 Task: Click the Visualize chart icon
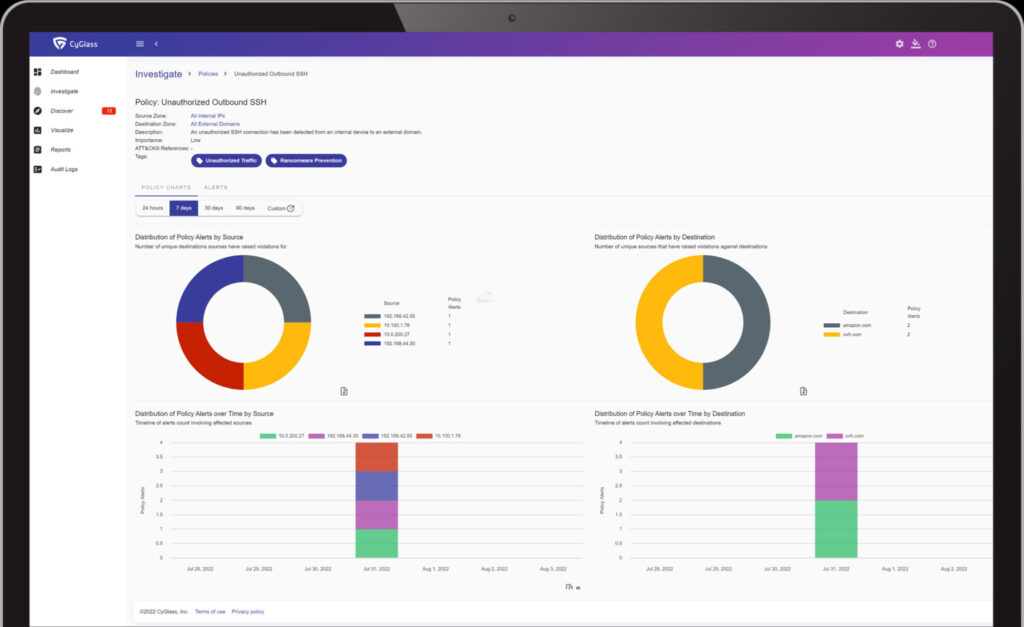click(x=38, y=130)
